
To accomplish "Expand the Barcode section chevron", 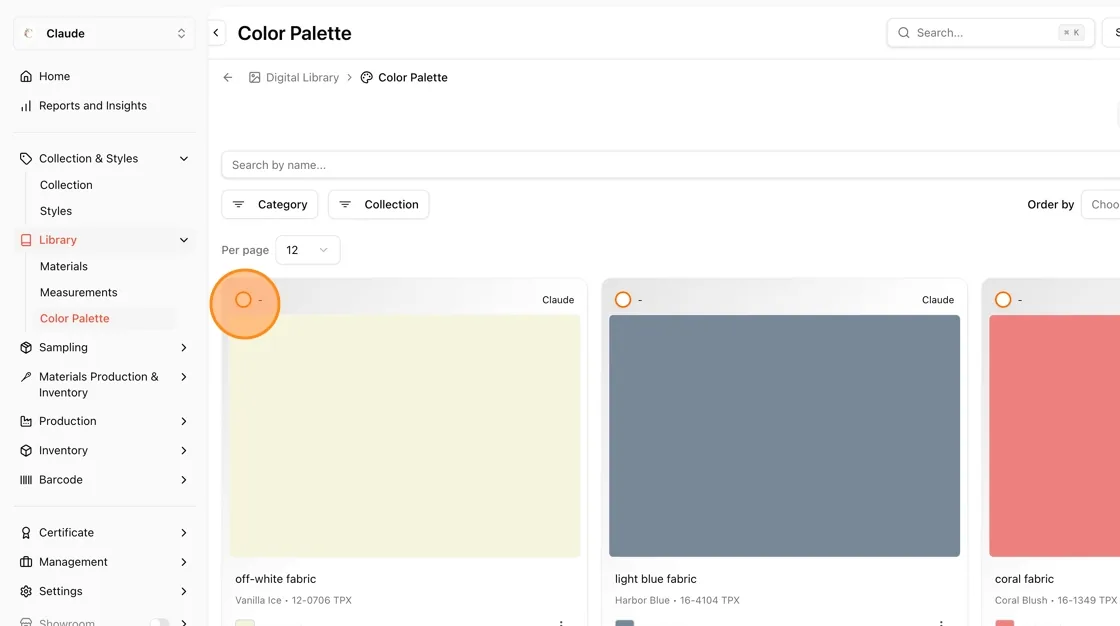I will click(184, 480).
